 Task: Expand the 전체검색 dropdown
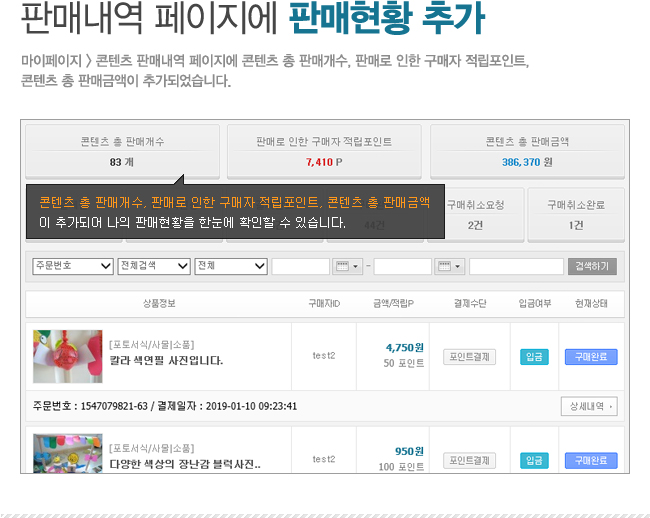pos(154,266)
